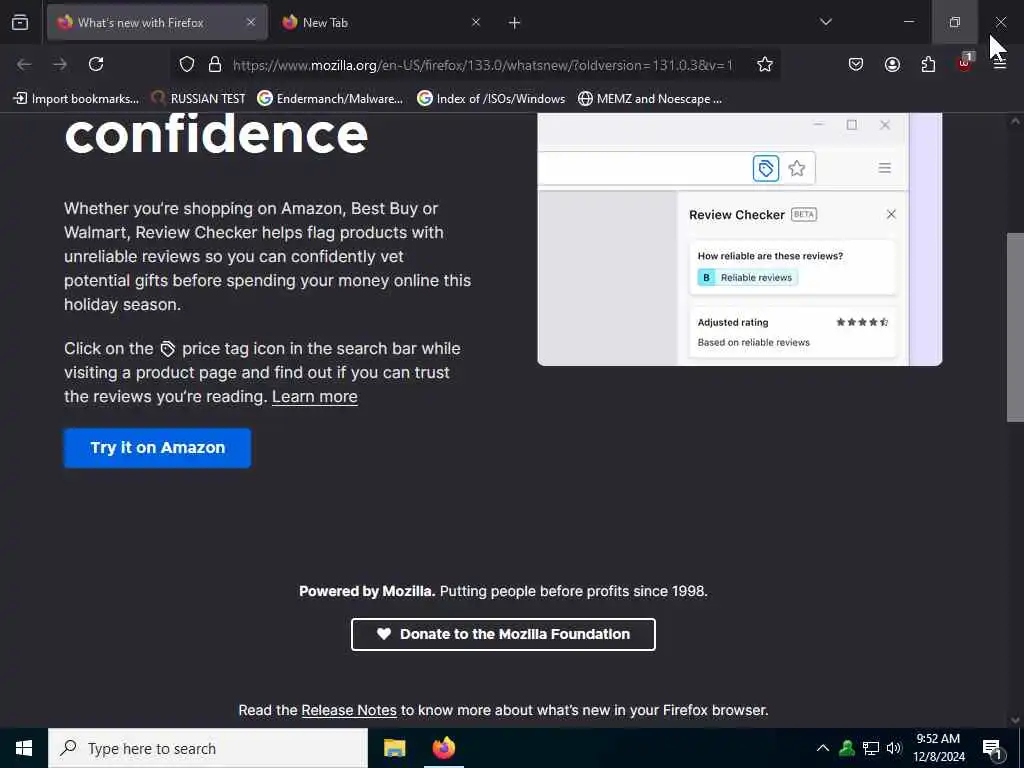Show hidden system tray icons
1024x768 pixels.
tap(823, 748)
